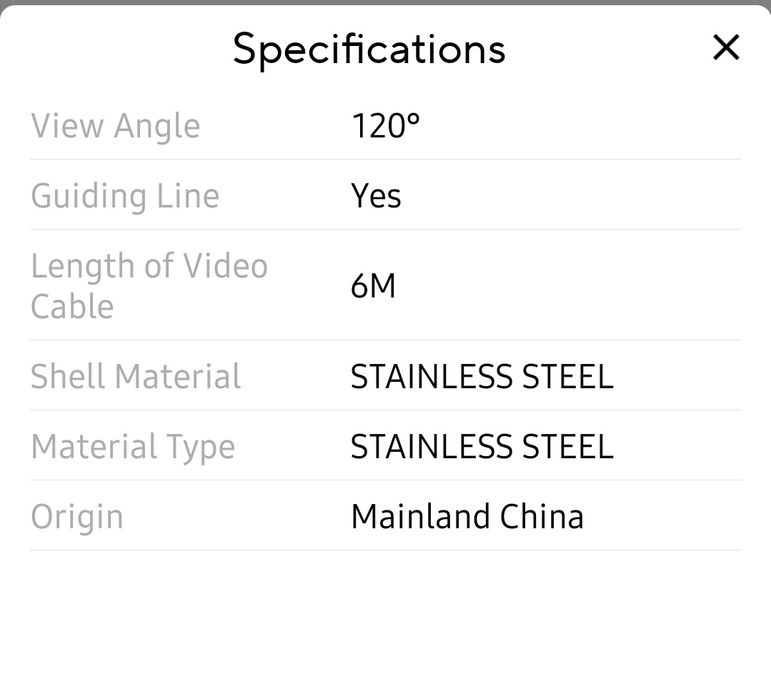Select the 120° view angle value
This screenshot has width=771, height=700.
384,126
